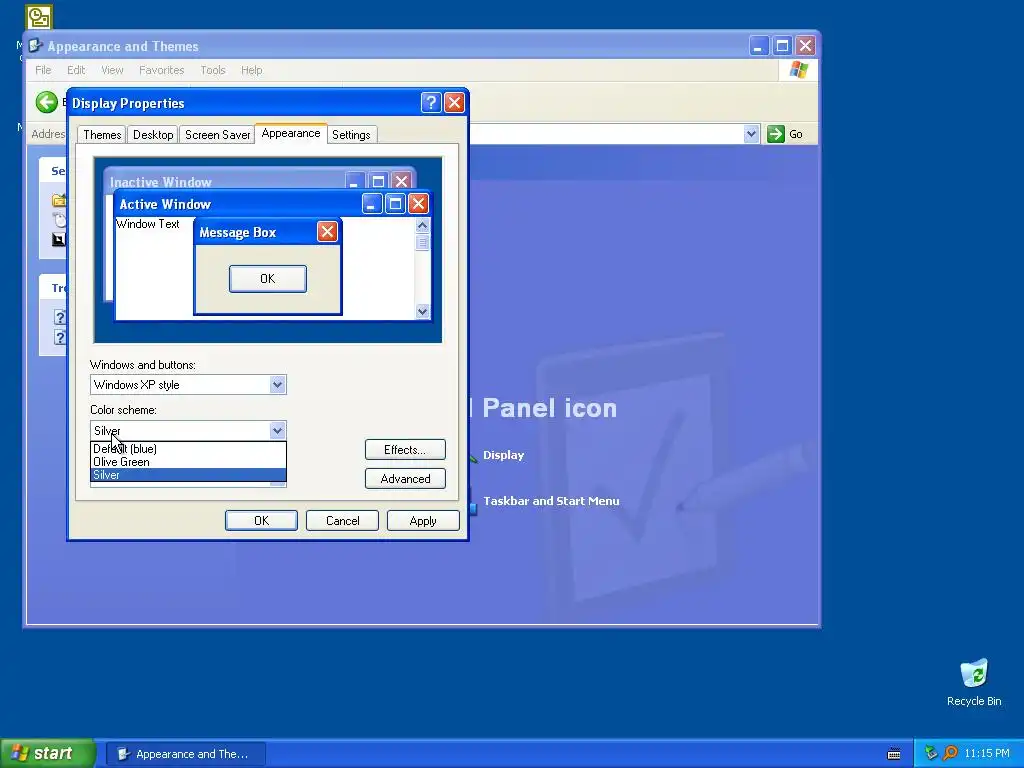1024x768 pixels.
Task: Collapse the Color scheme dropdown arrow
Action: [x=278, y=430]
